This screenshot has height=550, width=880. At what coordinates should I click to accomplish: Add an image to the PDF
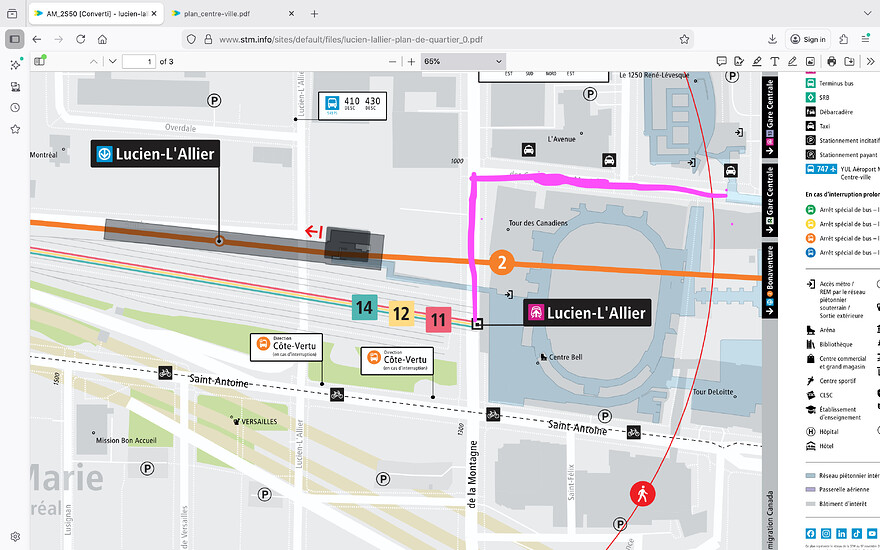pos(810,61)
